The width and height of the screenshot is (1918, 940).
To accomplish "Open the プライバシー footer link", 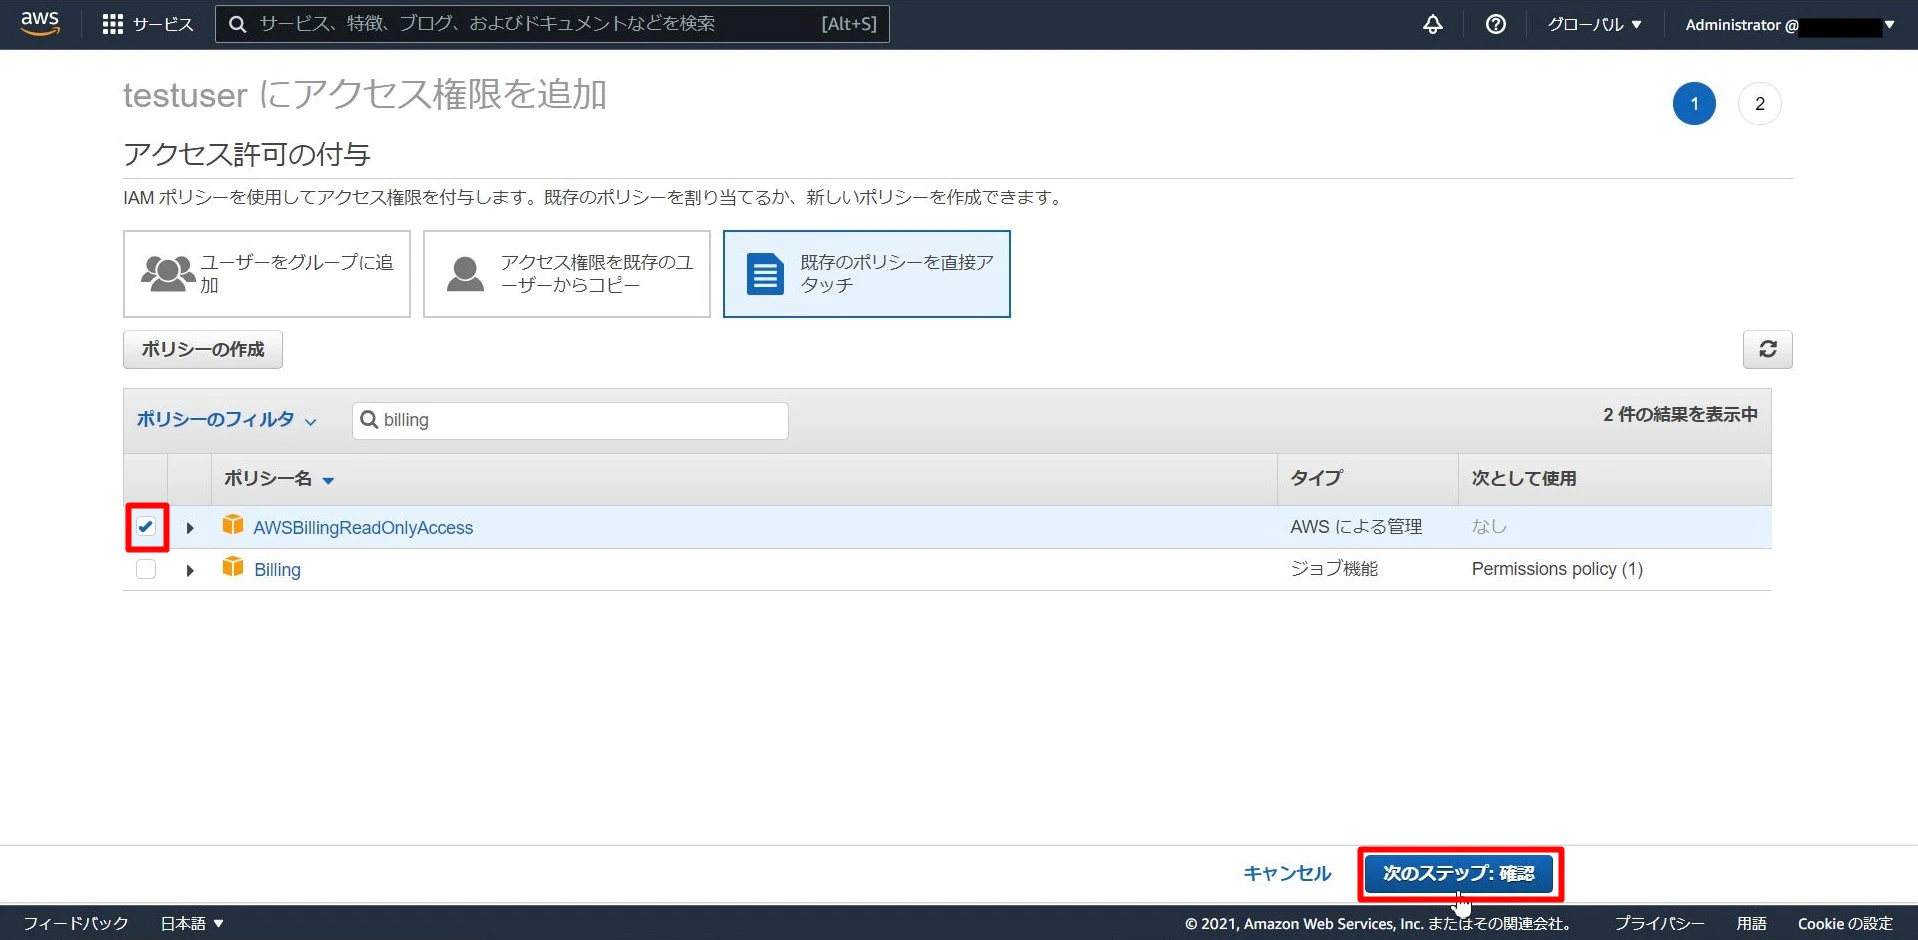I will 1659,923.
